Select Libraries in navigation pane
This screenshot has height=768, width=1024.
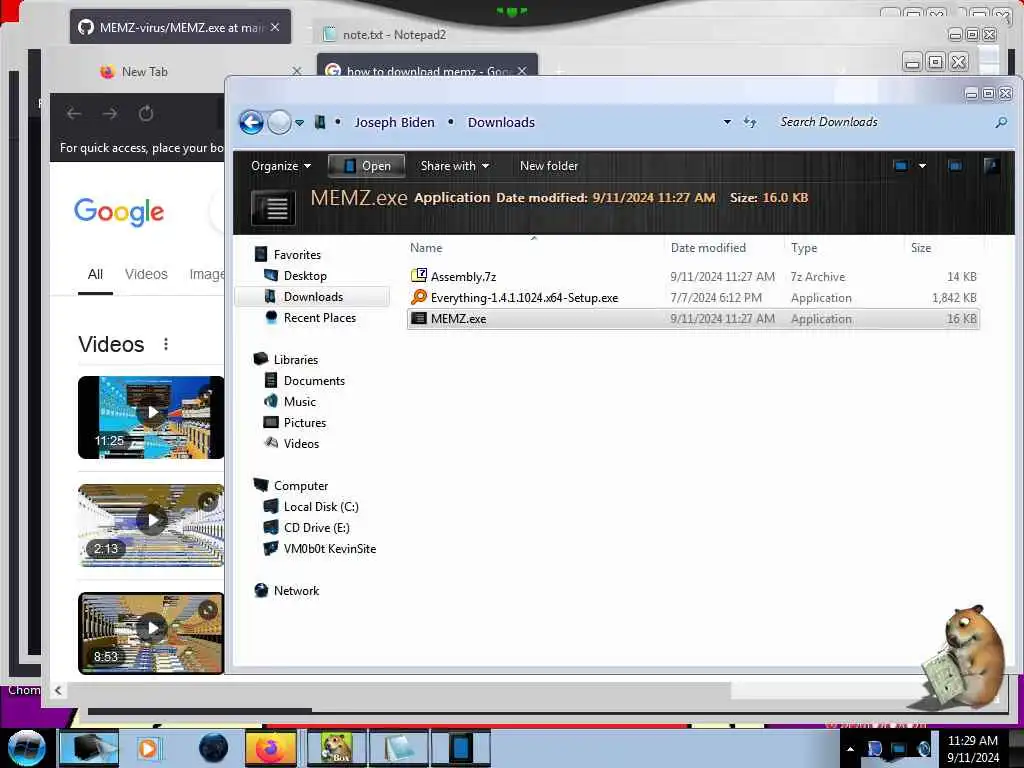pyautogui.click(x=295, y=360)
